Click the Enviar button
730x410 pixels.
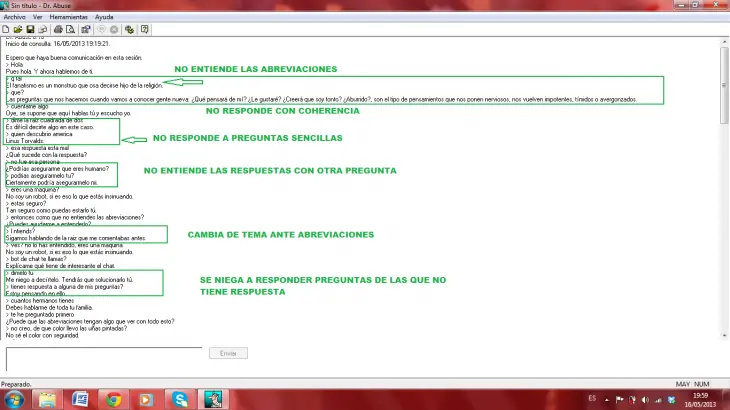[x=228, y=353]
